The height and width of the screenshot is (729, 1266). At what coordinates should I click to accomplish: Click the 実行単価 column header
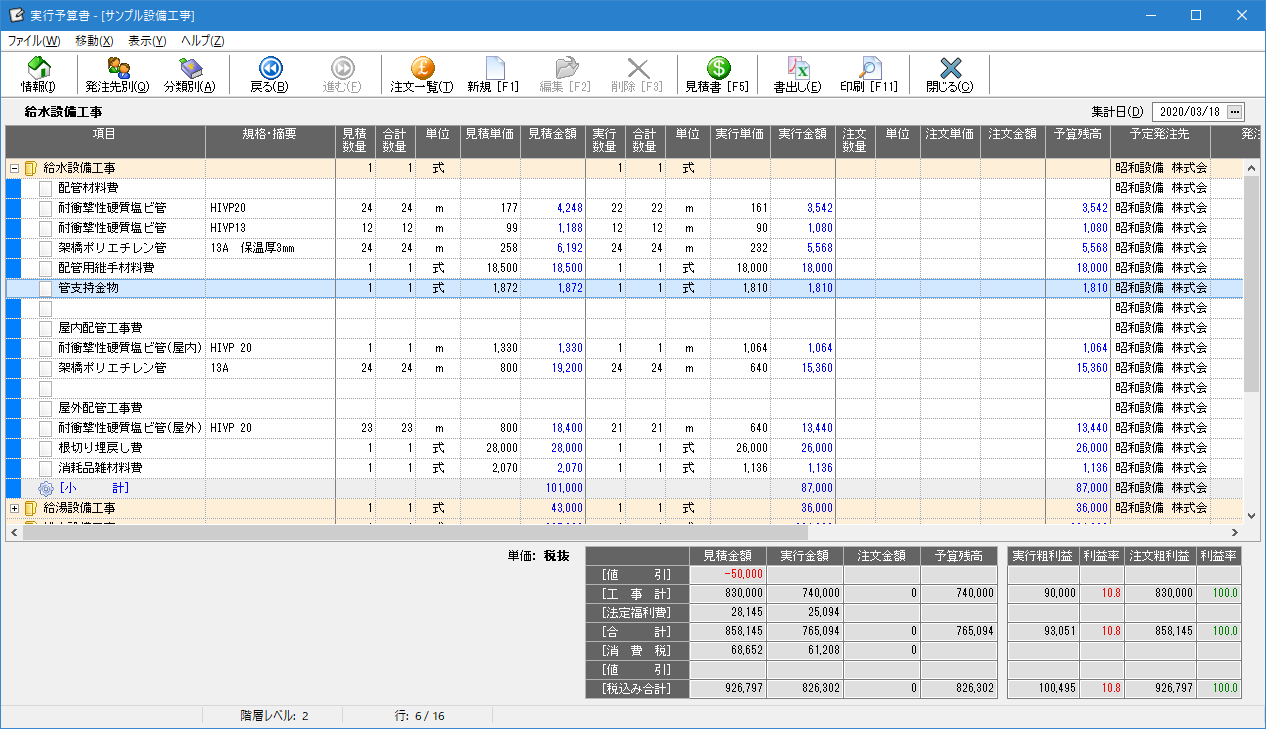pos(740,141)
